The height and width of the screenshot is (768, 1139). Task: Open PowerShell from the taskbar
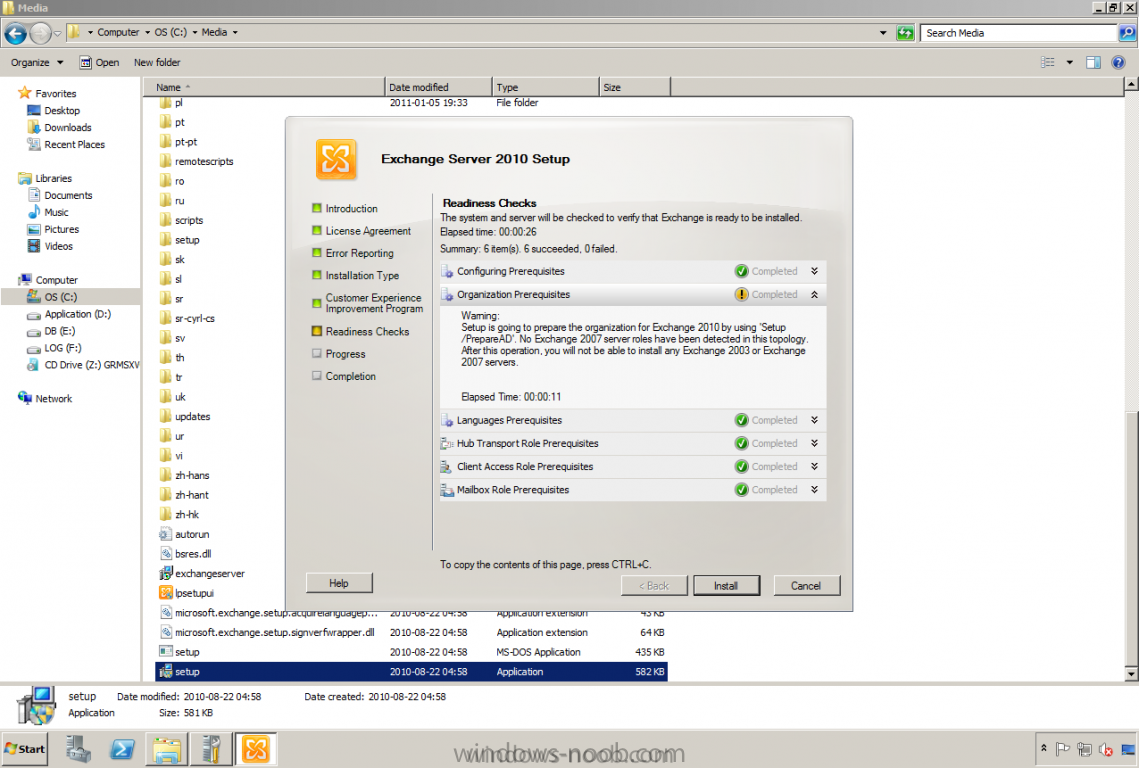point(122,749)
